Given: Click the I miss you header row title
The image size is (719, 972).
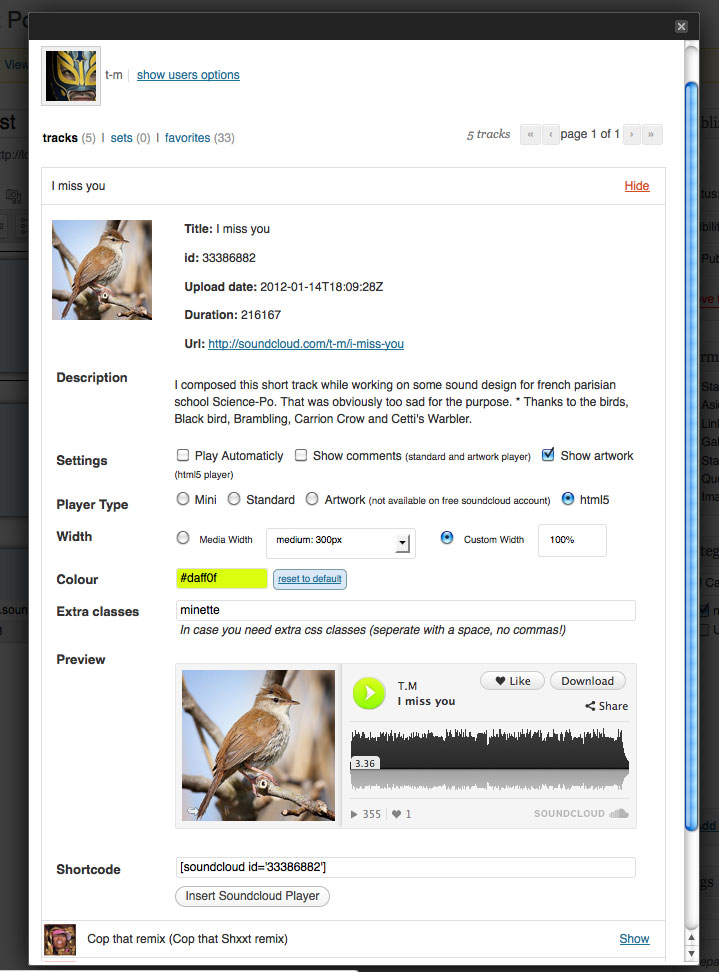Looking at the screenshot, I should (78, 186).
